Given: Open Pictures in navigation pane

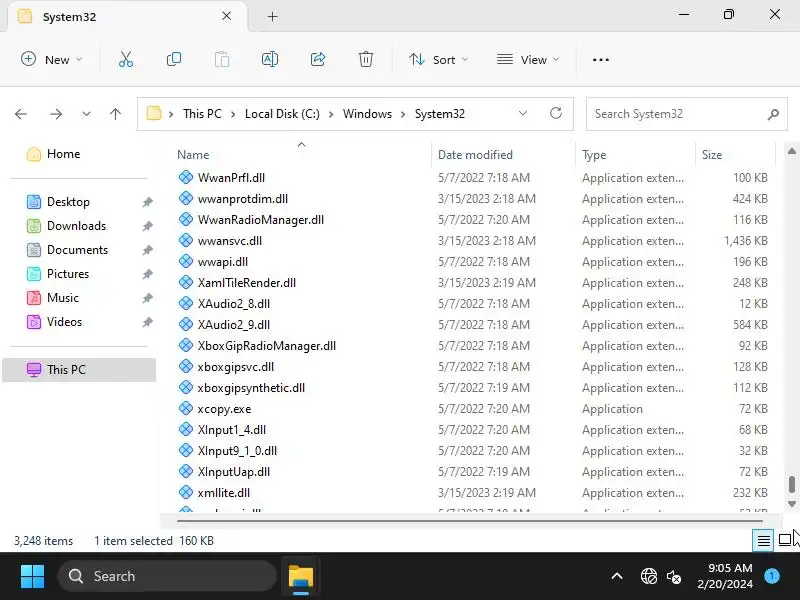Looking at the screenshot, I should tap(67, 274).
